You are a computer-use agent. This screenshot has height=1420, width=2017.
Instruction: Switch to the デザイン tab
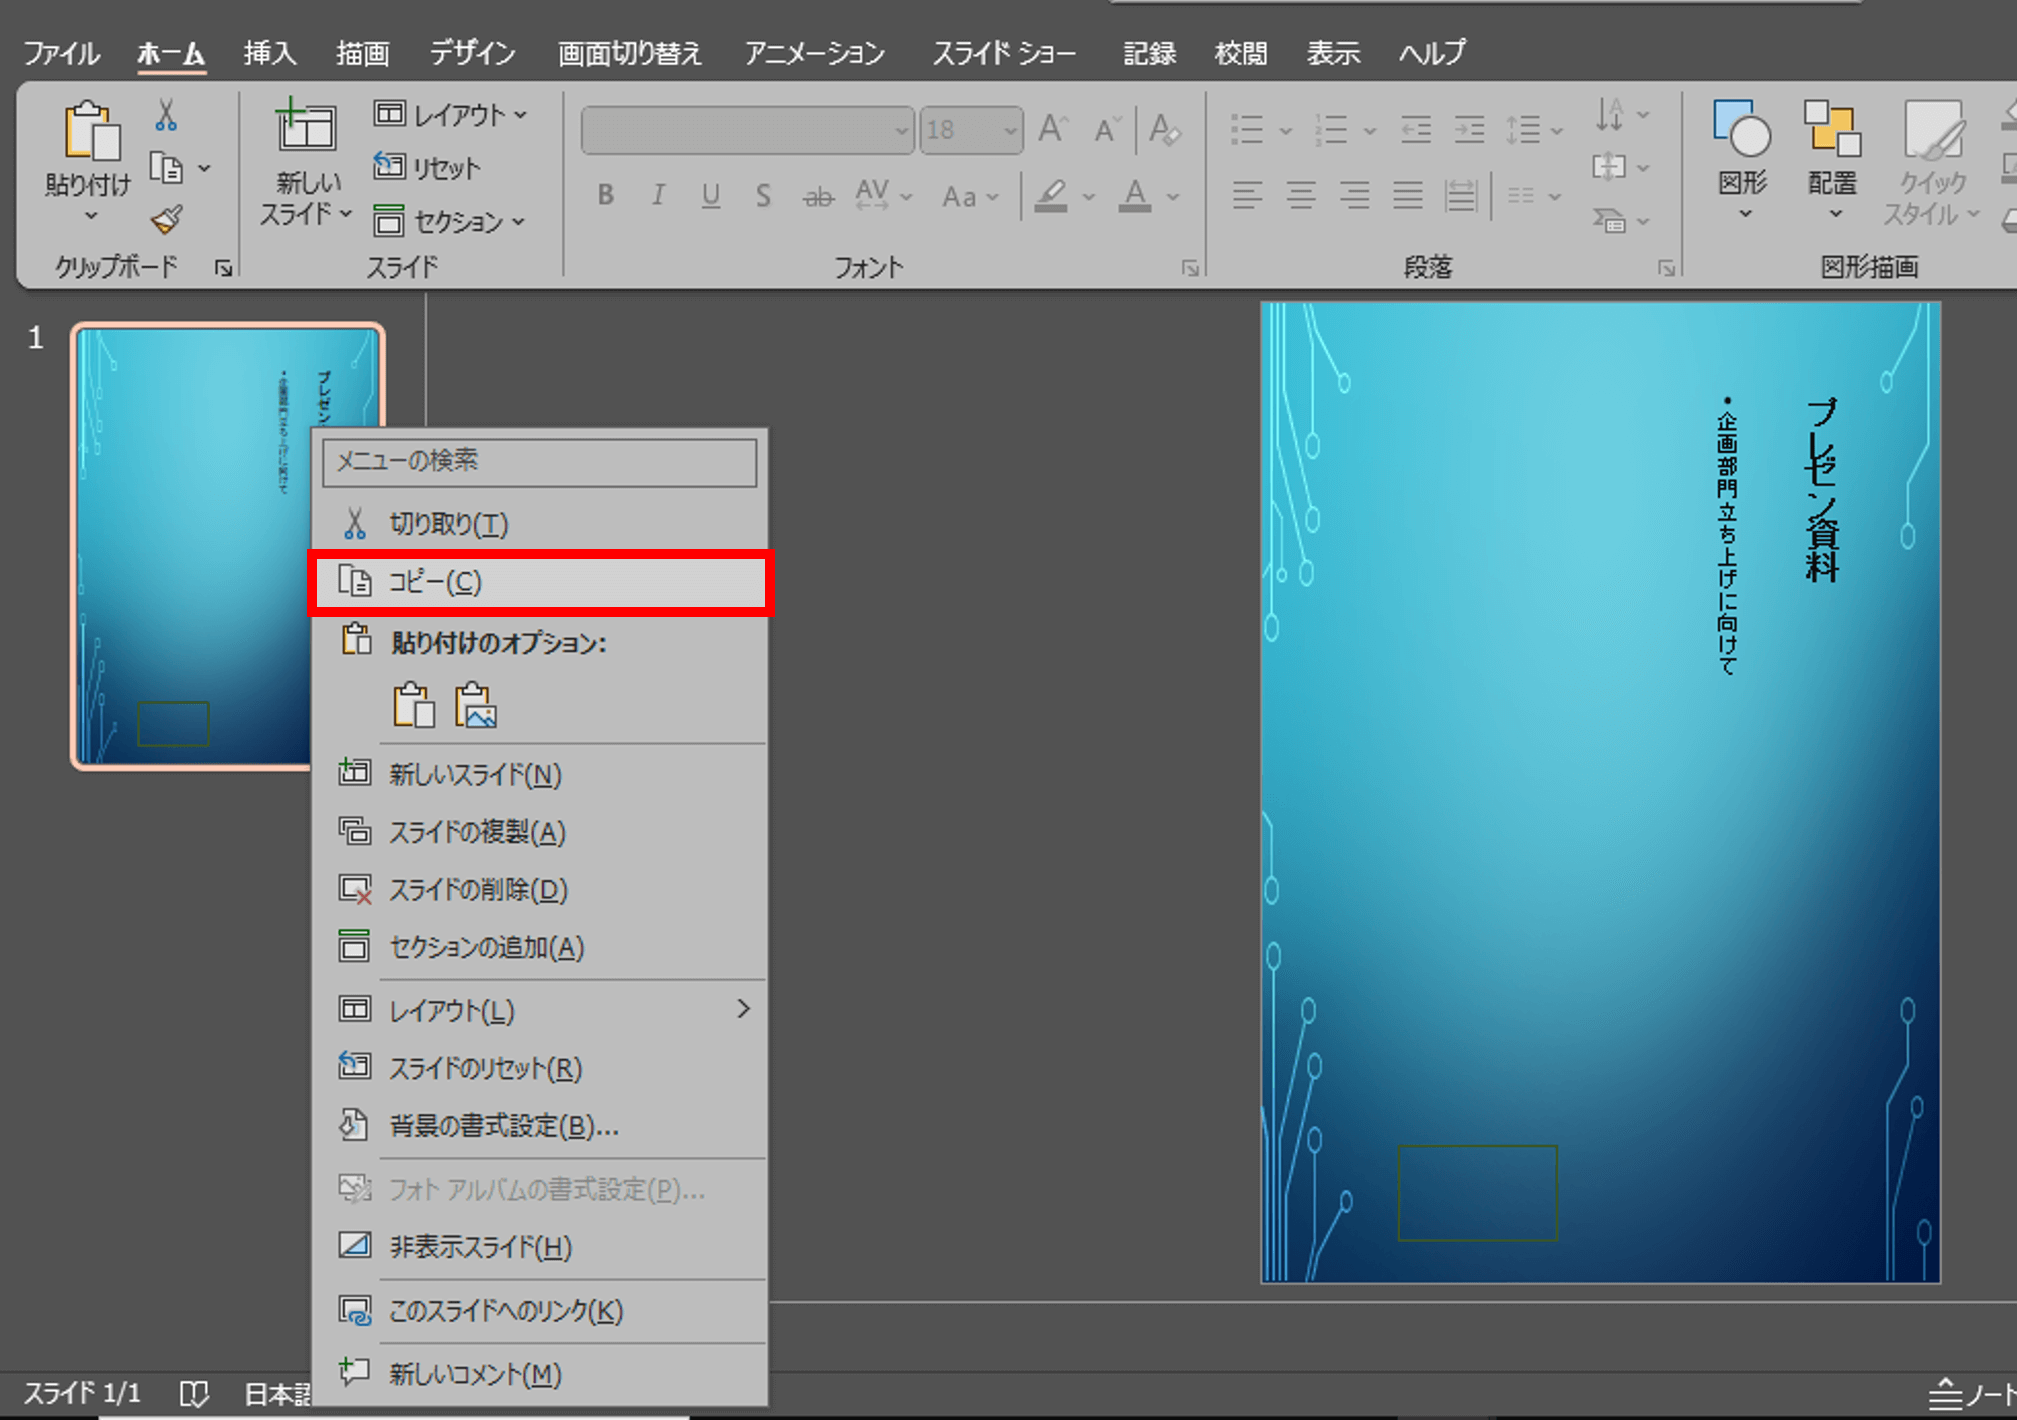pyautogui.click(x=472, y=53)
